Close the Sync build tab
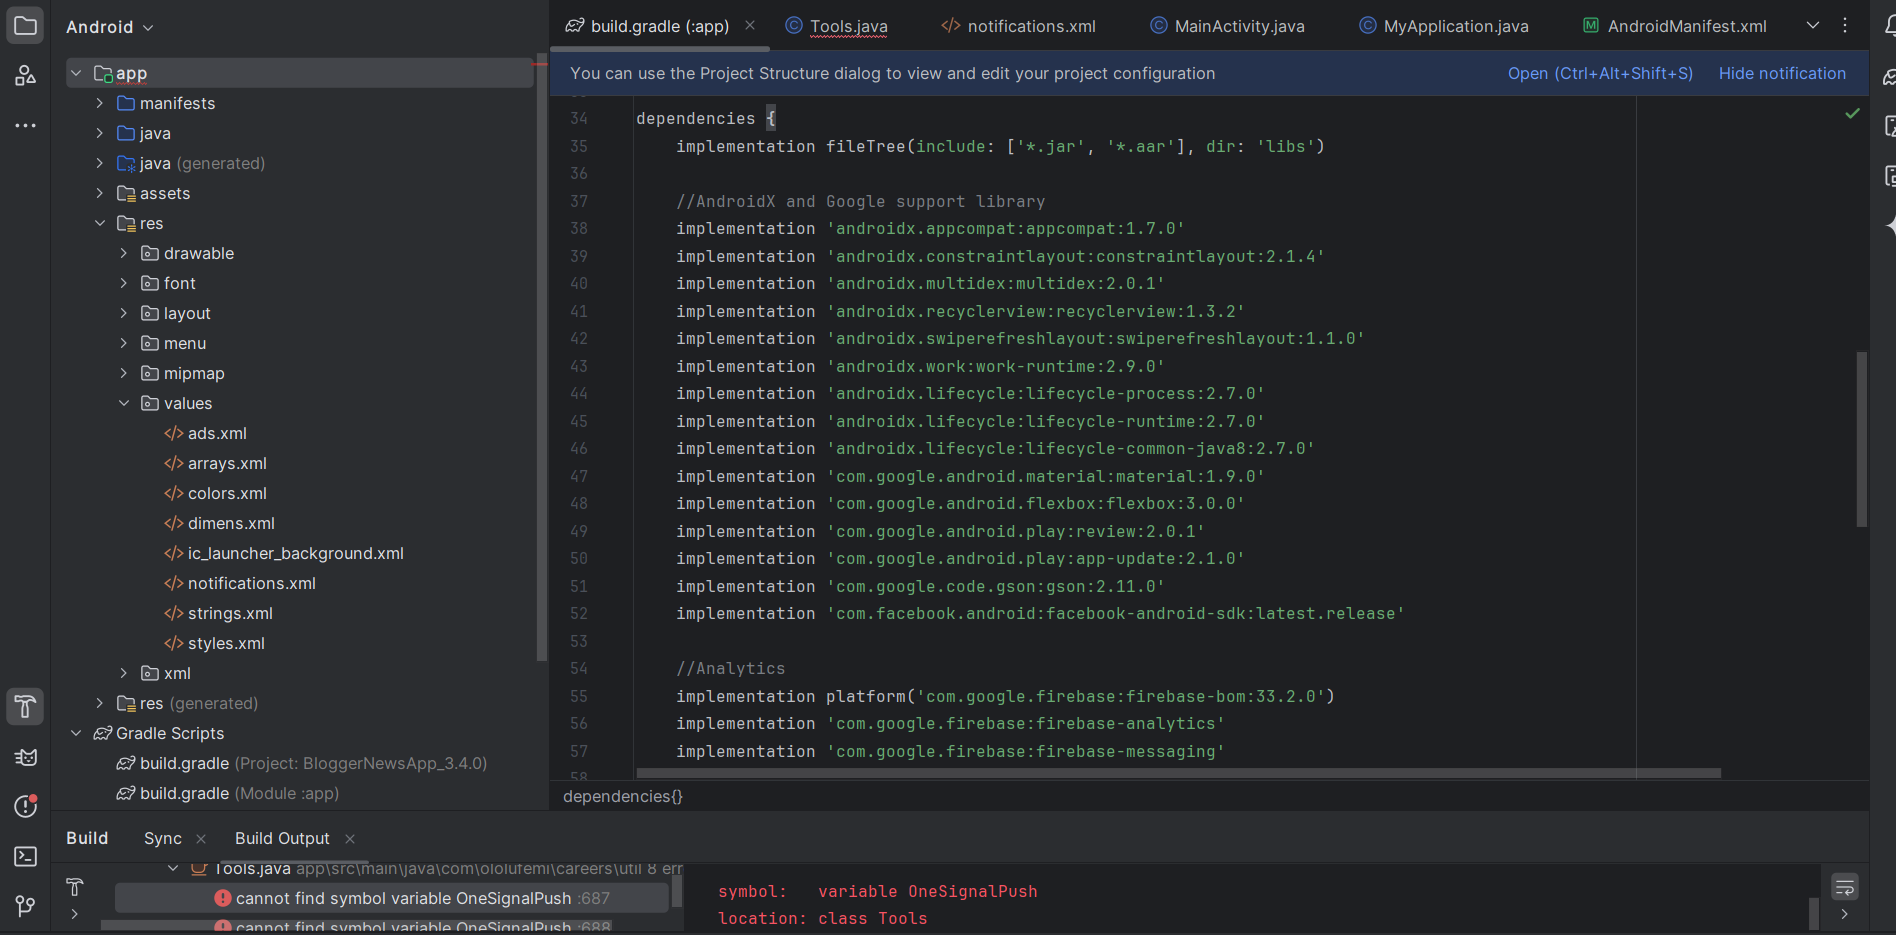 click(201, 839)
